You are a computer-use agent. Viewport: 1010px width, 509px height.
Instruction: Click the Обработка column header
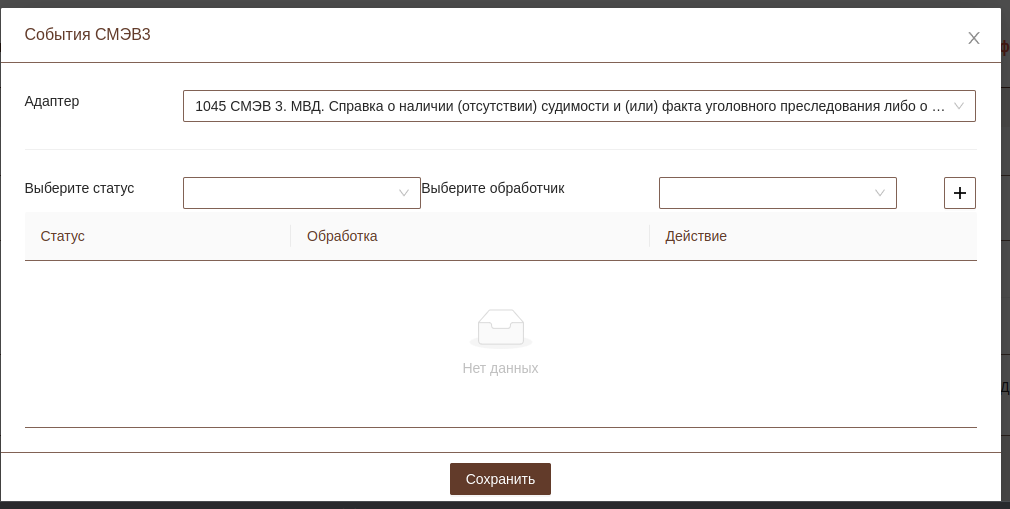[x=342, y=236]
